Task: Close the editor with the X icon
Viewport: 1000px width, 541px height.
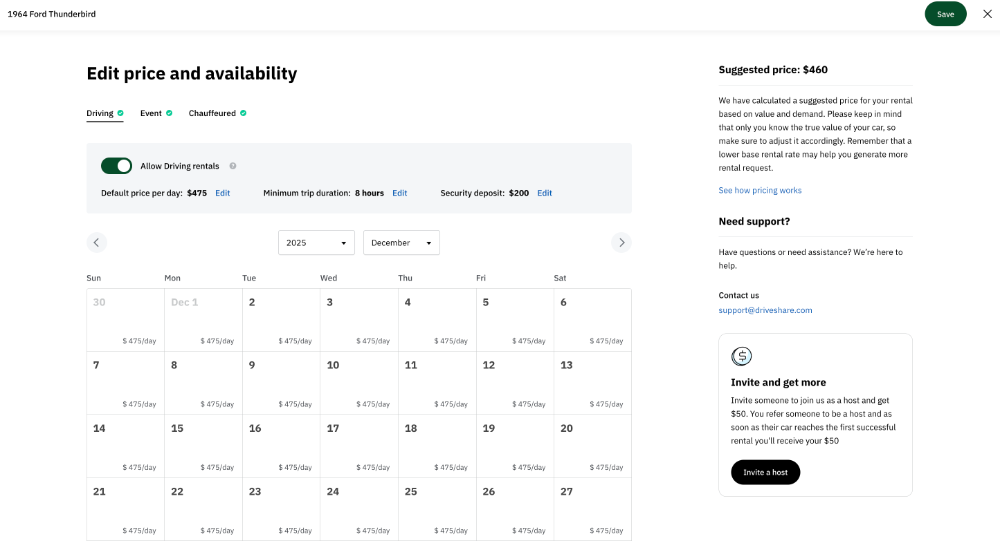Action: point(988,14)
